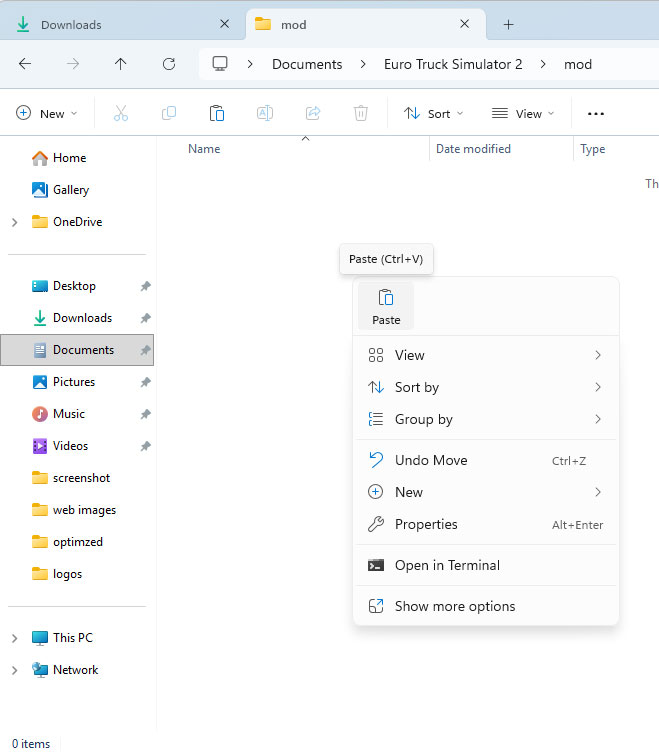Expand chevron before Documents breadcrumb

(x=250, y=64)
